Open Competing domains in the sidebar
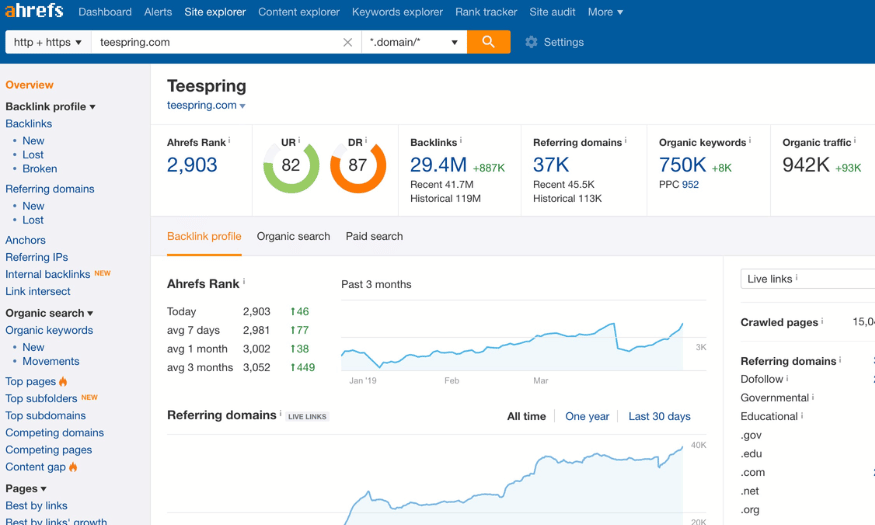875x525 pixels. point(55,433)
